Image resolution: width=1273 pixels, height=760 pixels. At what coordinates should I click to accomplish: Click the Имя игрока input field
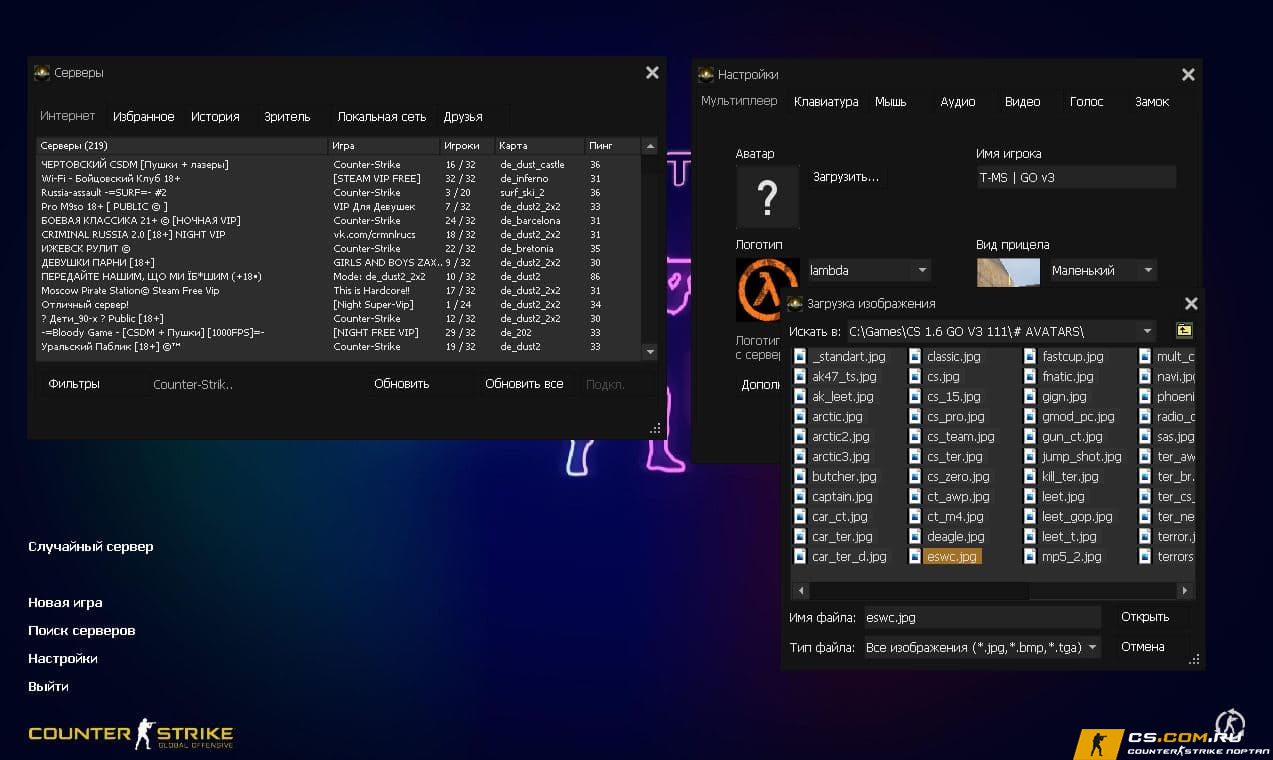pos(1076,178)
